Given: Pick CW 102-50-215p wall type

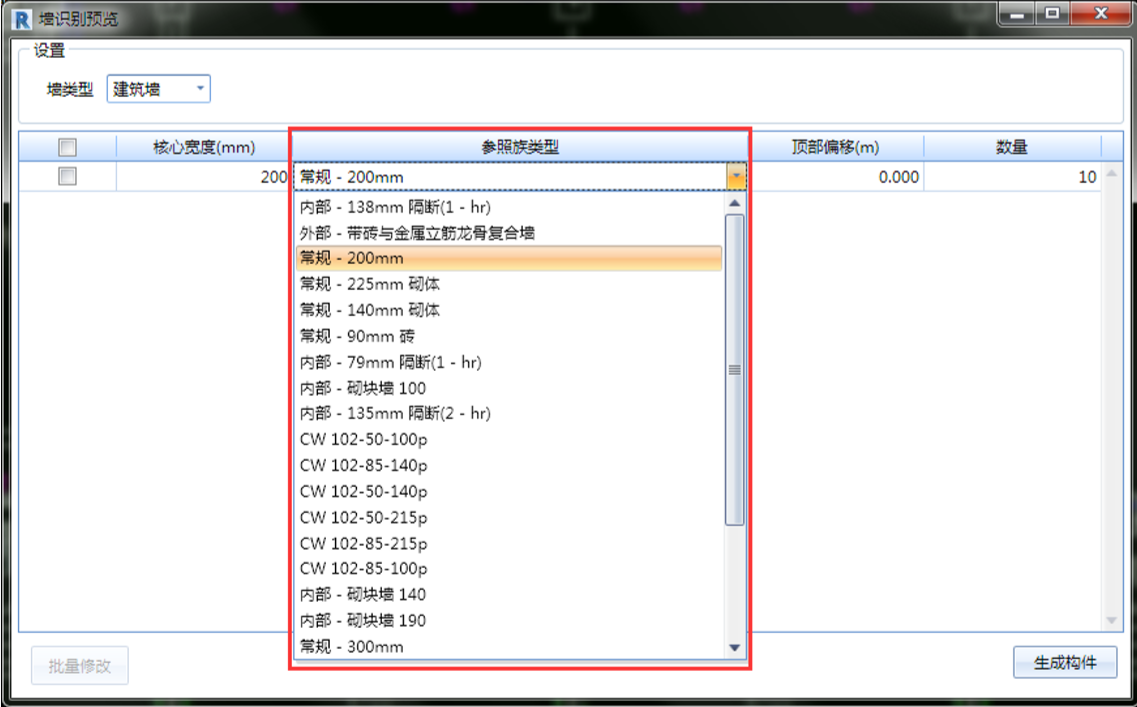Looking at the screenshot, I should 509,517.
